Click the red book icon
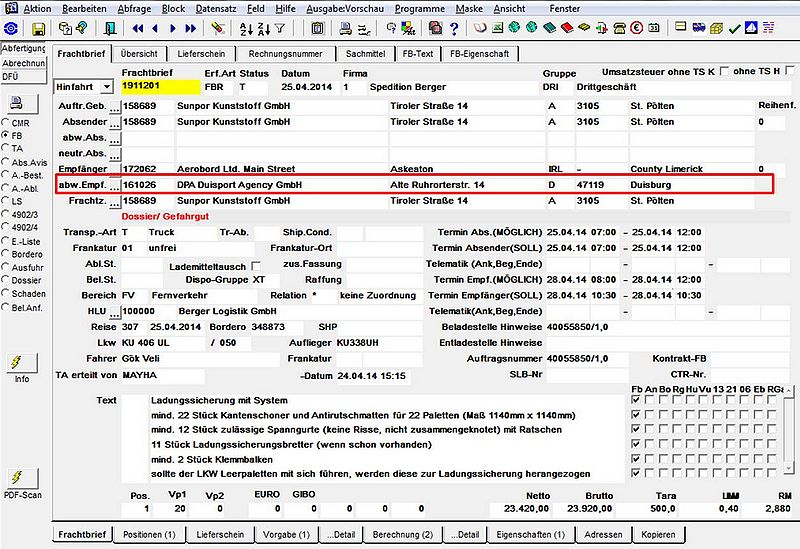 (x=567, y=28)
